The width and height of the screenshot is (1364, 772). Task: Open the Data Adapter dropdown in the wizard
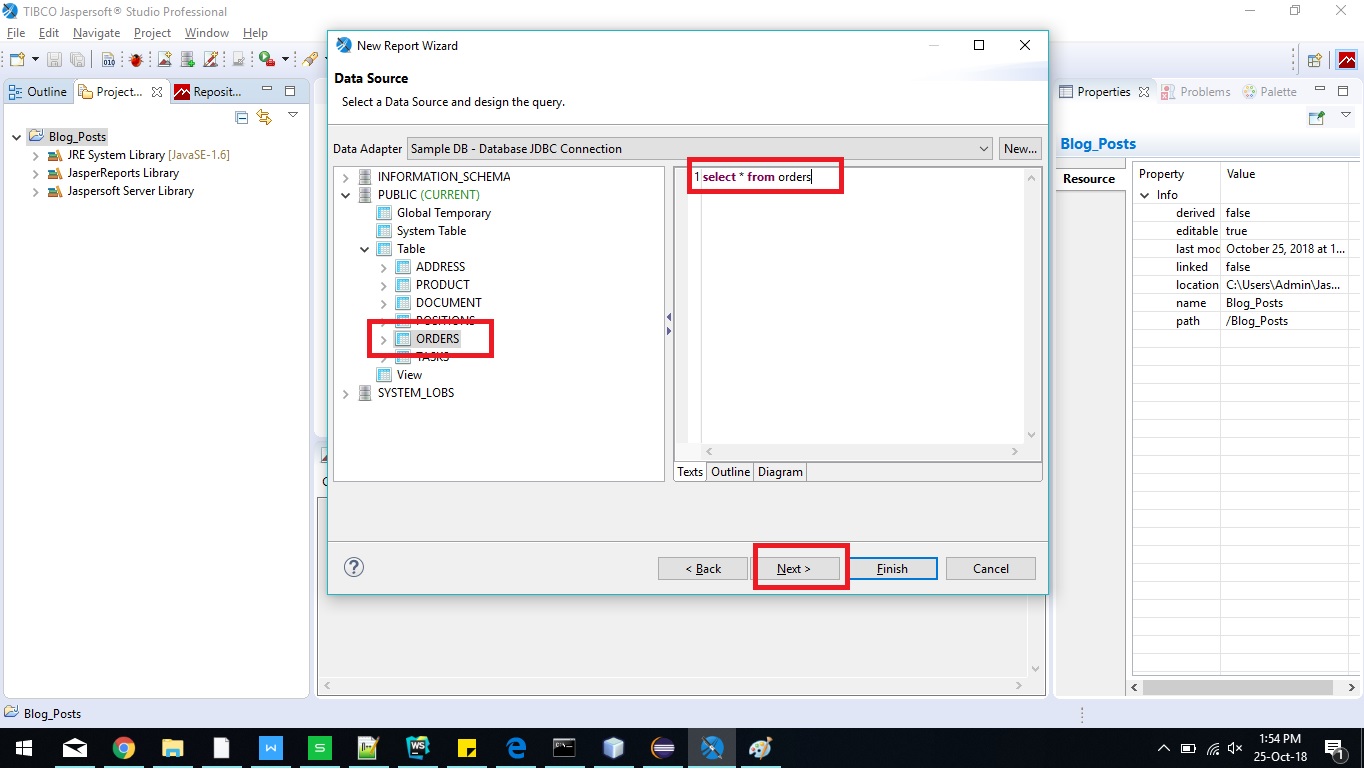[983, 148]
